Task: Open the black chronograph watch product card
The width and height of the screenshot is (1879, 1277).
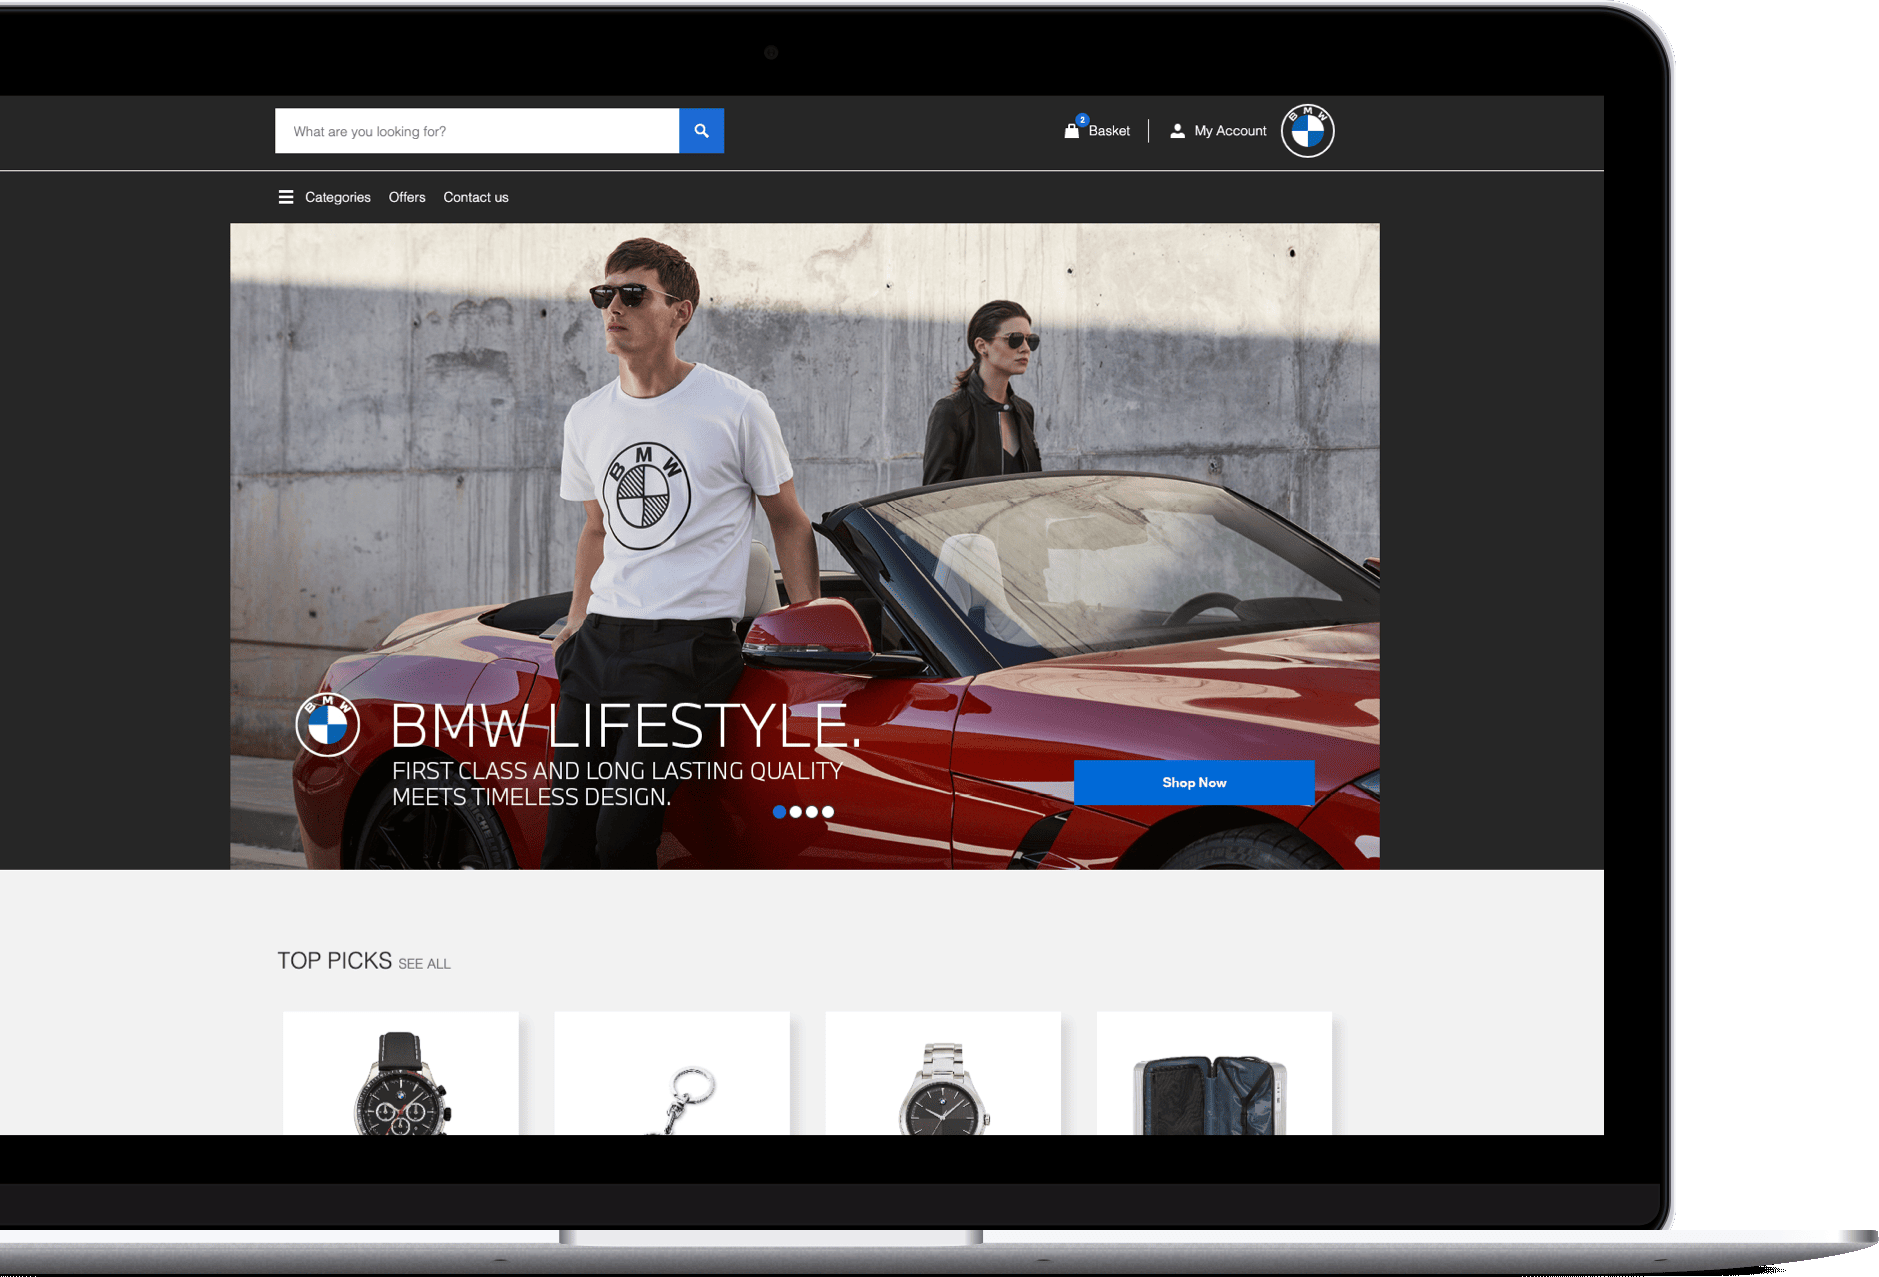Action: point(401,1073)
